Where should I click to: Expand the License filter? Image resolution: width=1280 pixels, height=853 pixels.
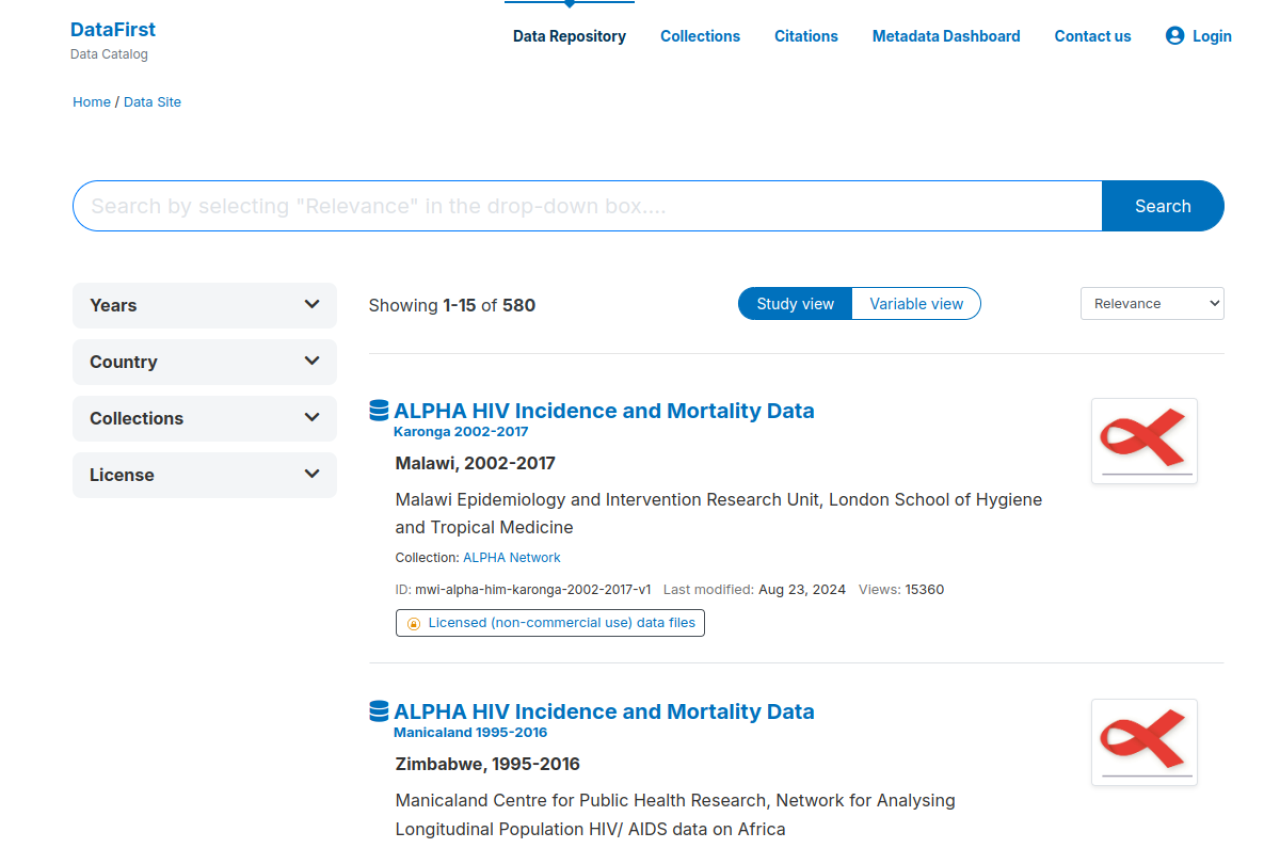tap(205, 475)
